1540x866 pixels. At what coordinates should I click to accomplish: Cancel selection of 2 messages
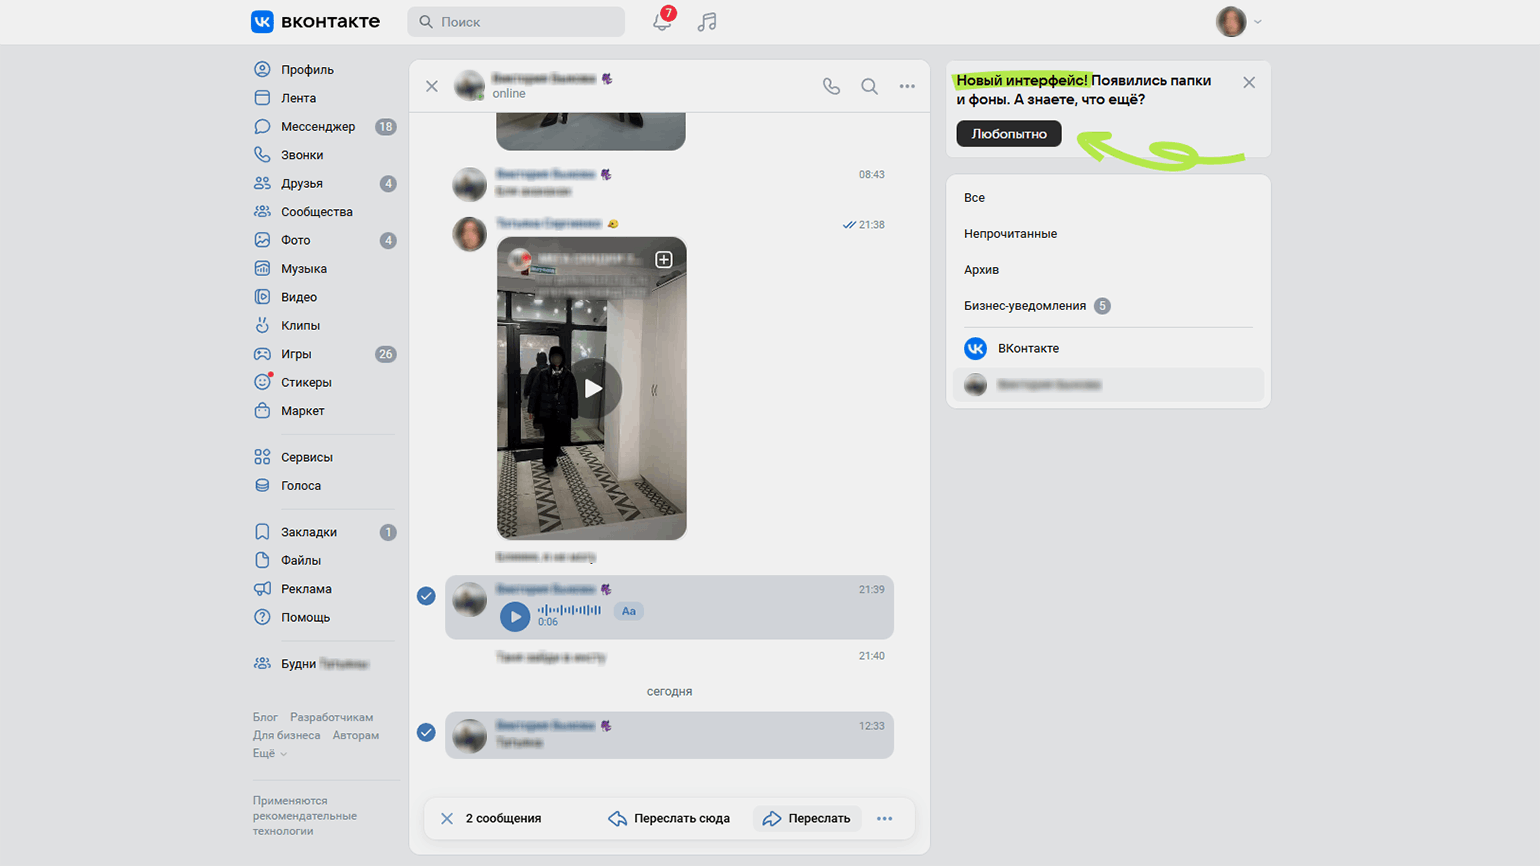point(447,818)
